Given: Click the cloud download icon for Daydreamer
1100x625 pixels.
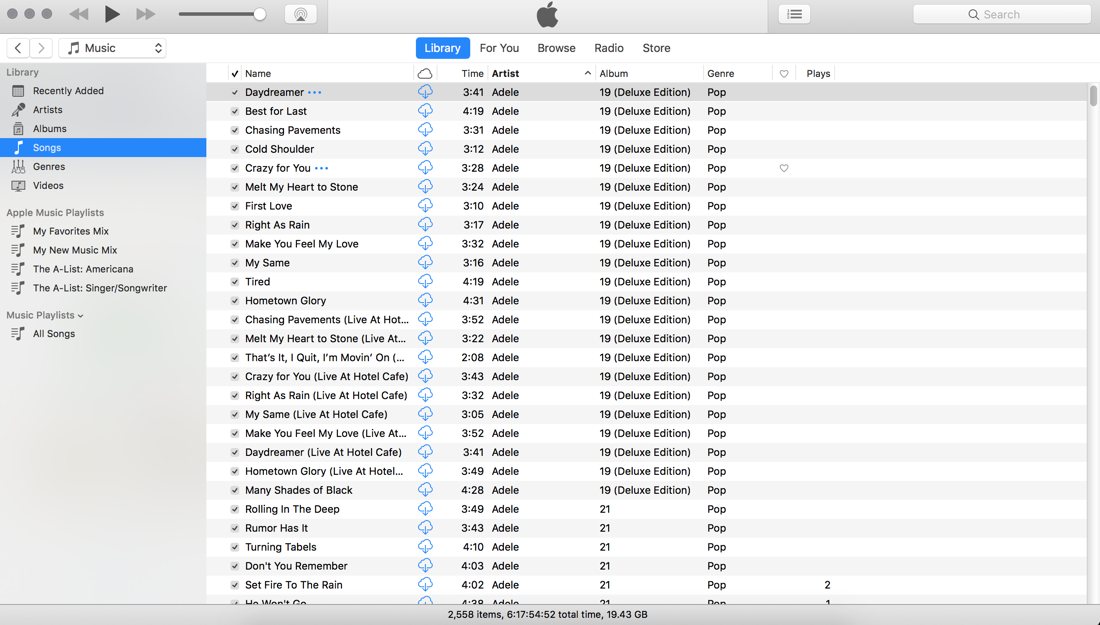Looking at the screenshot, I should tap(425, 91).
